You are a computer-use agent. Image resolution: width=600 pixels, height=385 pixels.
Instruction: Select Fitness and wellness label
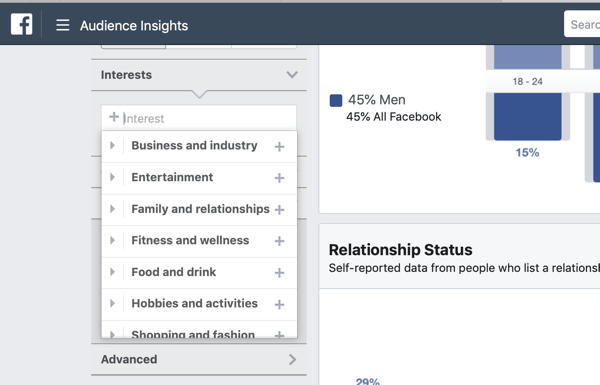pyautogui.click(x=190, y=240)
